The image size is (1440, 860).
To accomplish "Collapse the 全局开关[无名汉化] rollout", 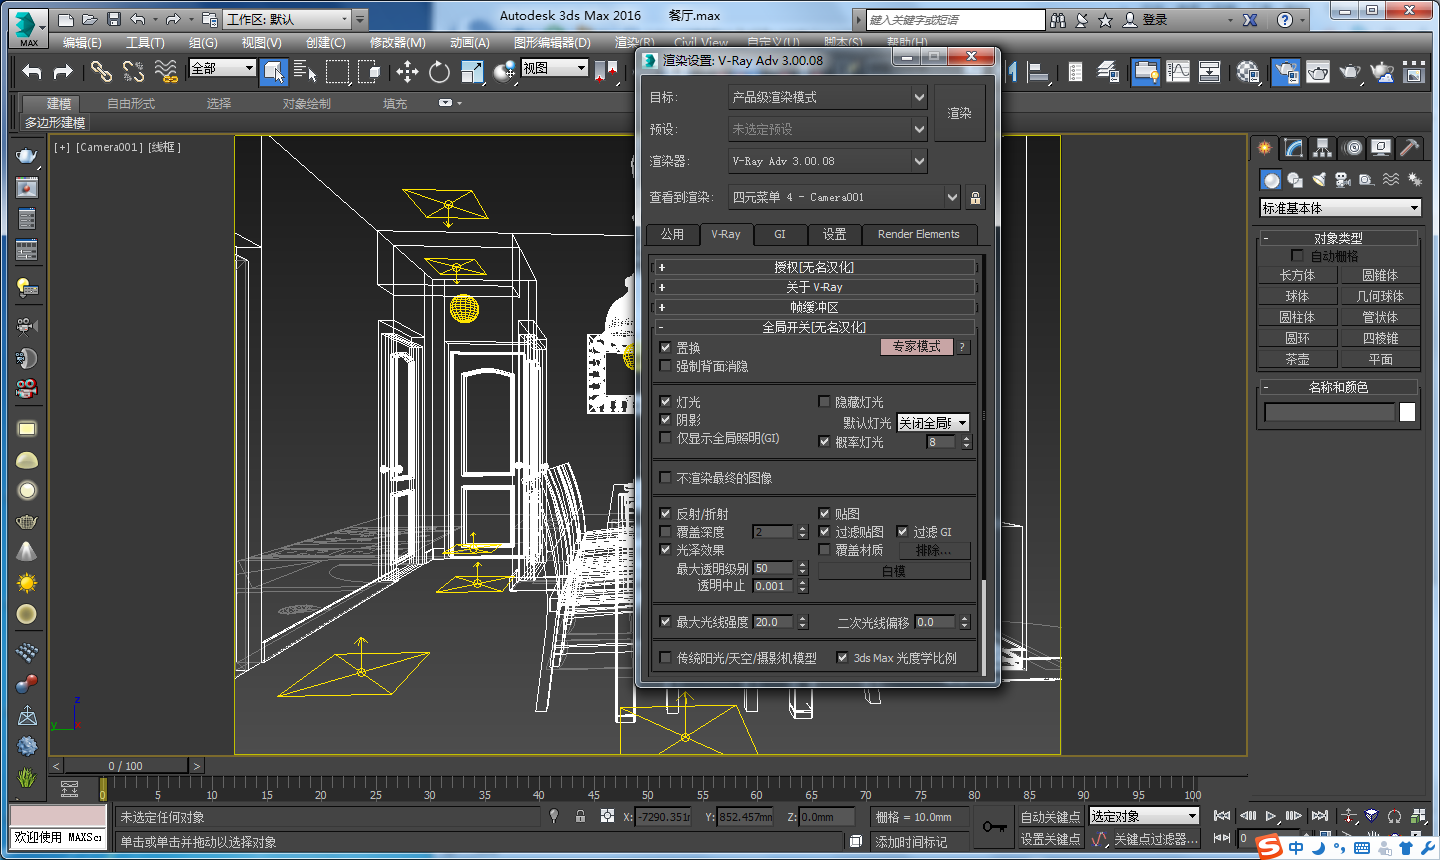I will coord(814,327).
